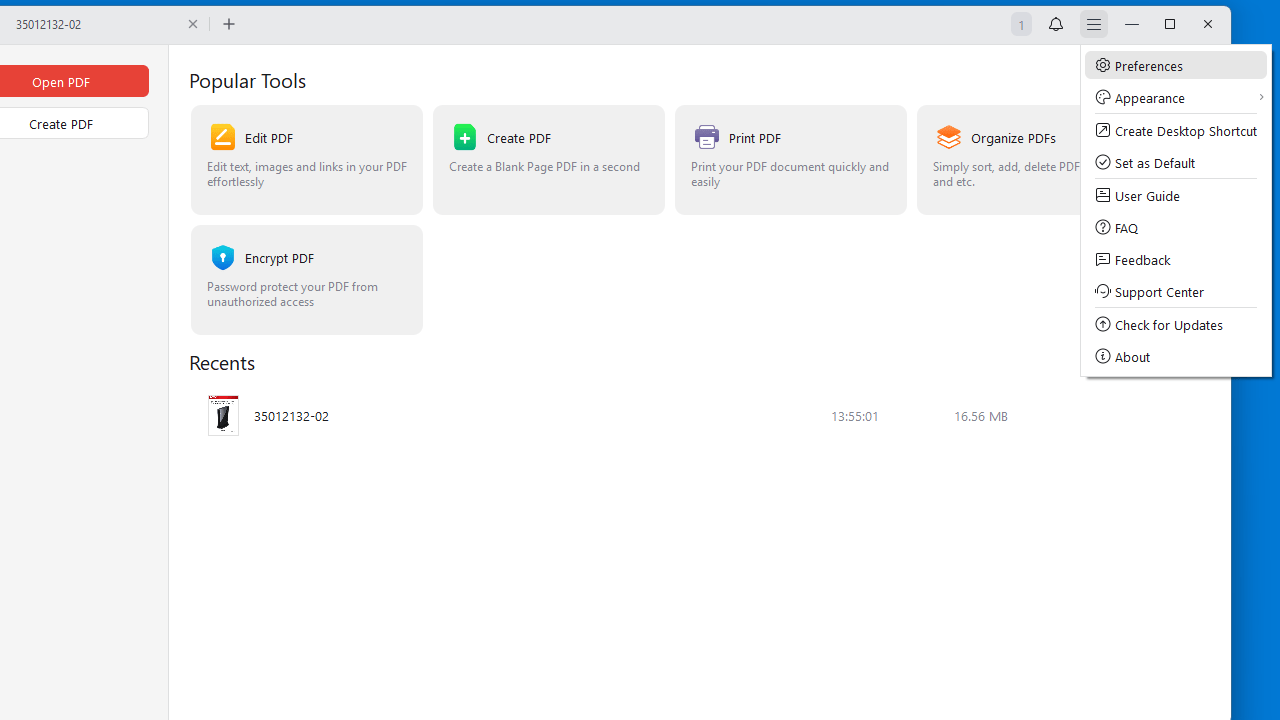Add a new tab with plus icon
Image resolution: width=1280 pixels, height=720 pixels.
[229, 24]
